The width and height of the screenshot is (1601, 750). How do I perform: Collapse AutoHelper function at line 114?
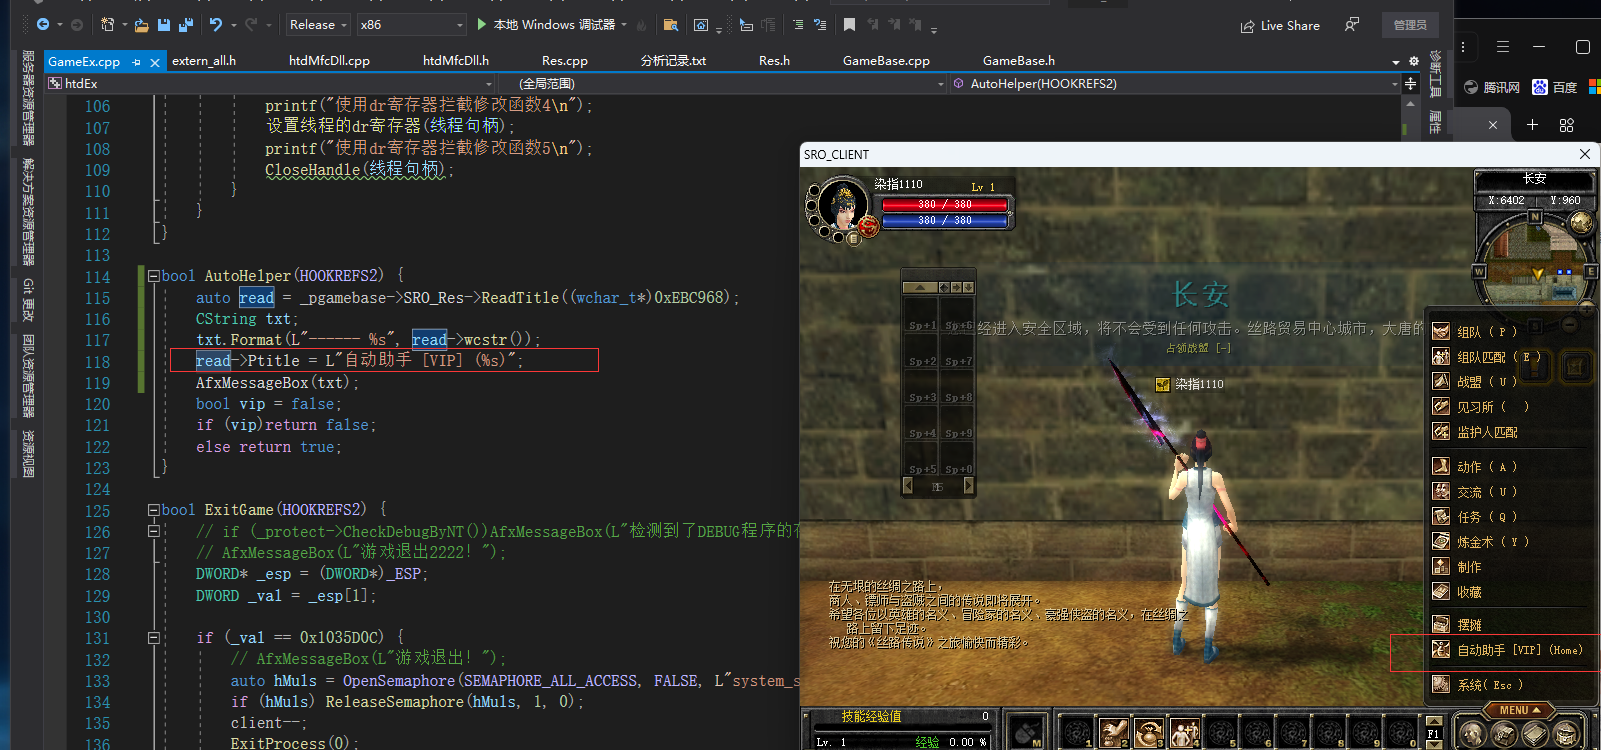click(x=154, y=276)
